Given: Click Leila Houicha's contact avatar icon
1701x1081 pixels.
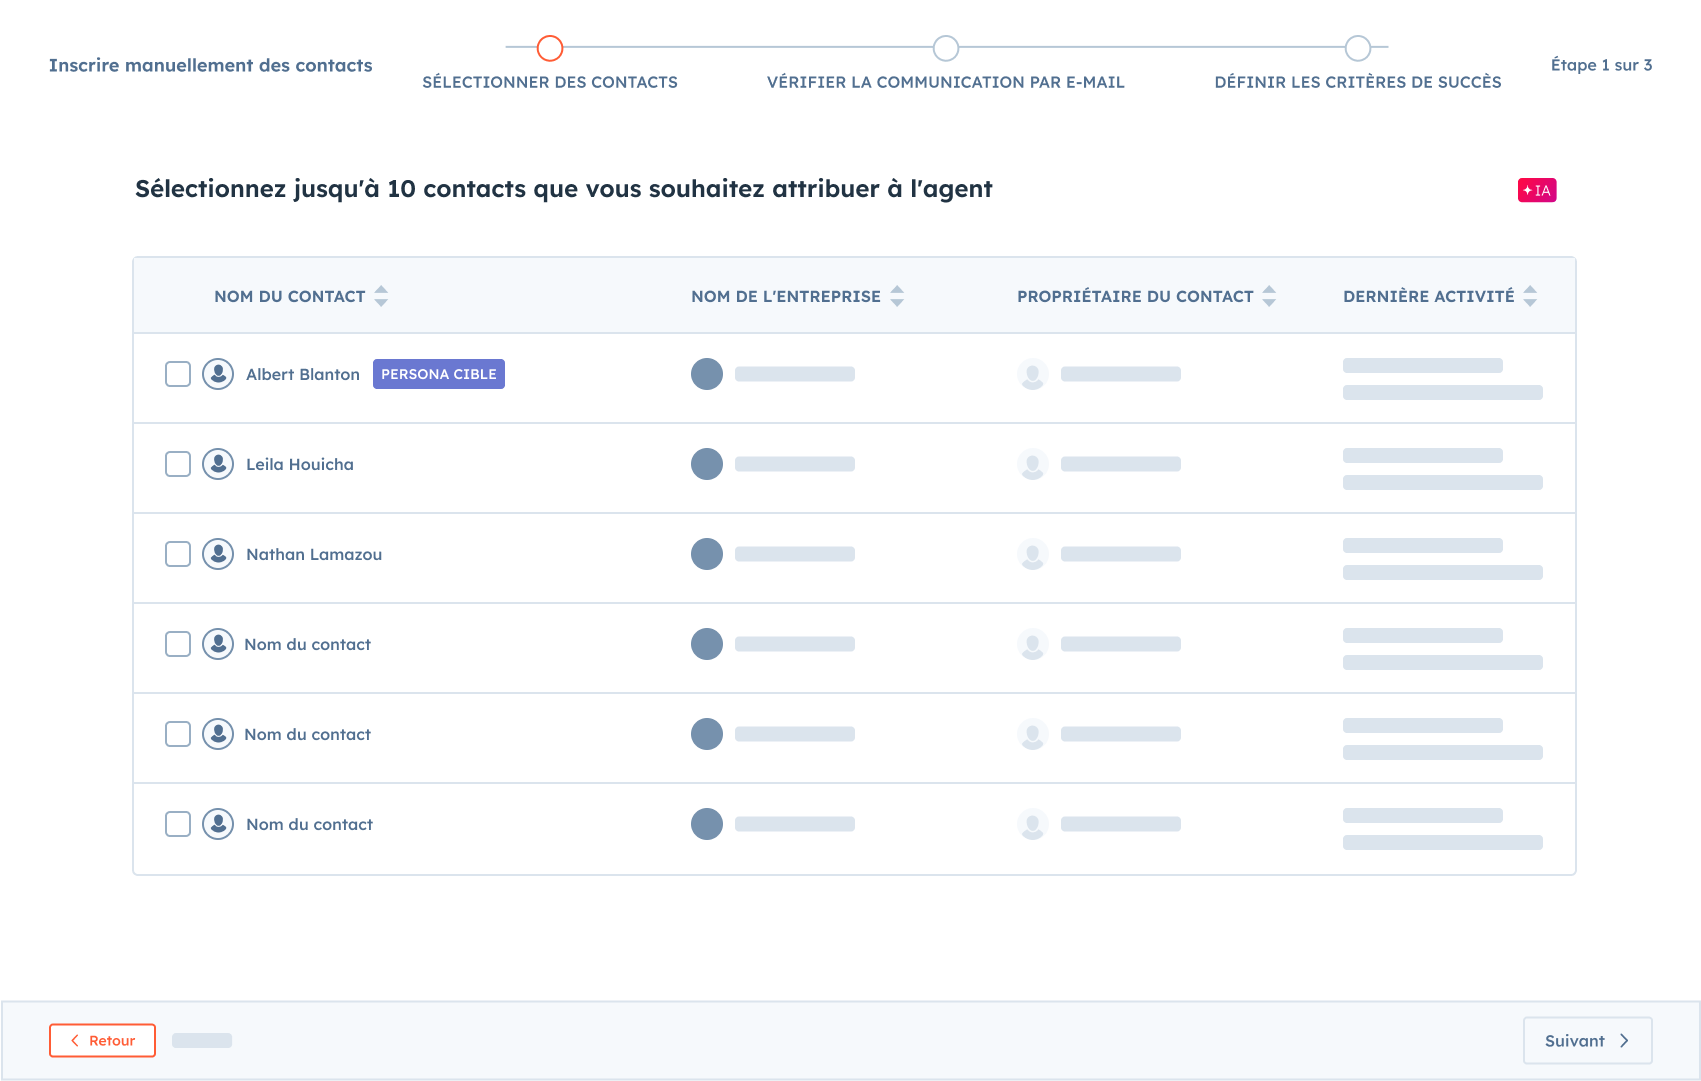Looking at the screenshot, I should point(218,464).
